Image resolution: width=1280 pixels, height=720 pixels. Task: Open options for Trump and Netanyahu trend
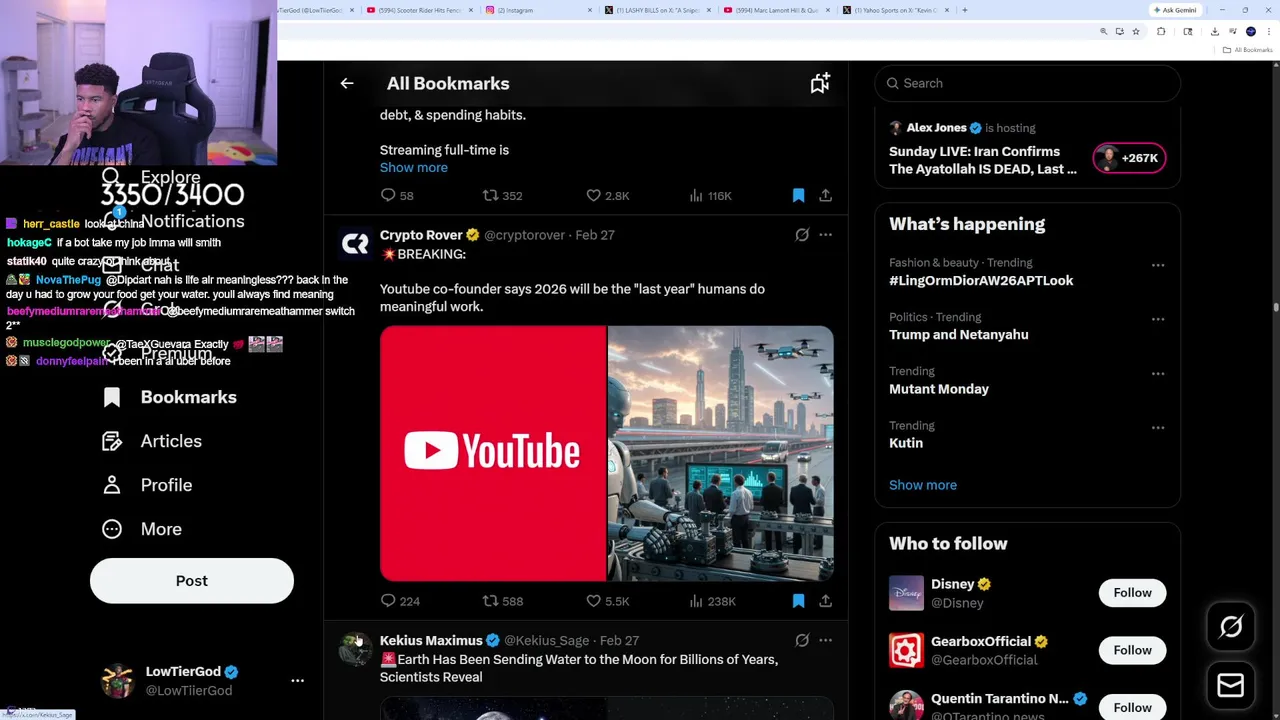pos(1158,319)
